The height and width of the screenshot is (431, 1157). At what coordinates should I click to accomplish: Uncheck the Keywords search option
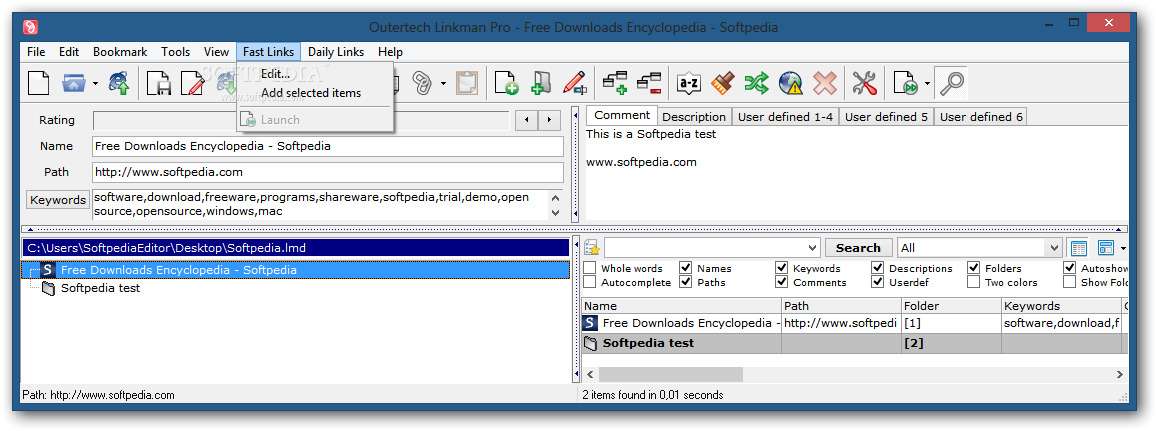(782, 269)
